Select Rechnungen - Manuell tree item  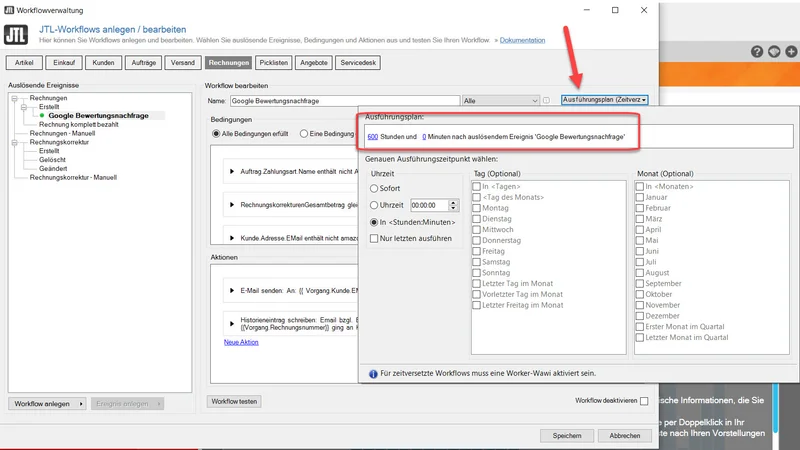62,133
